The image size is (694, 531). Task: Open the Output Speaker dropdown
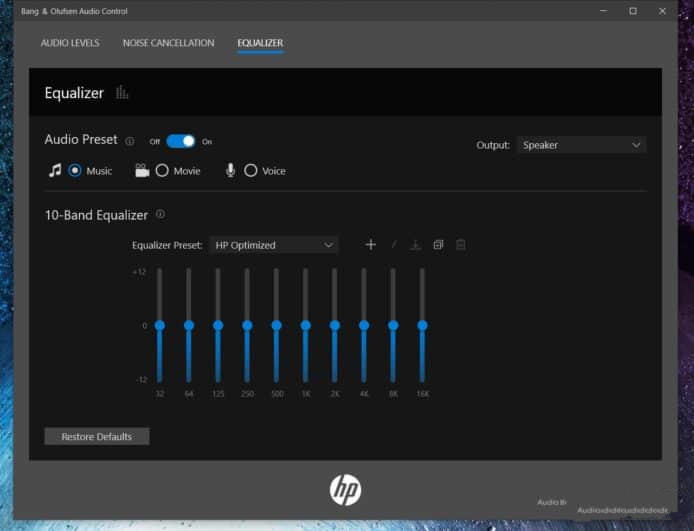pyautogui.click(x=581, y=145)
